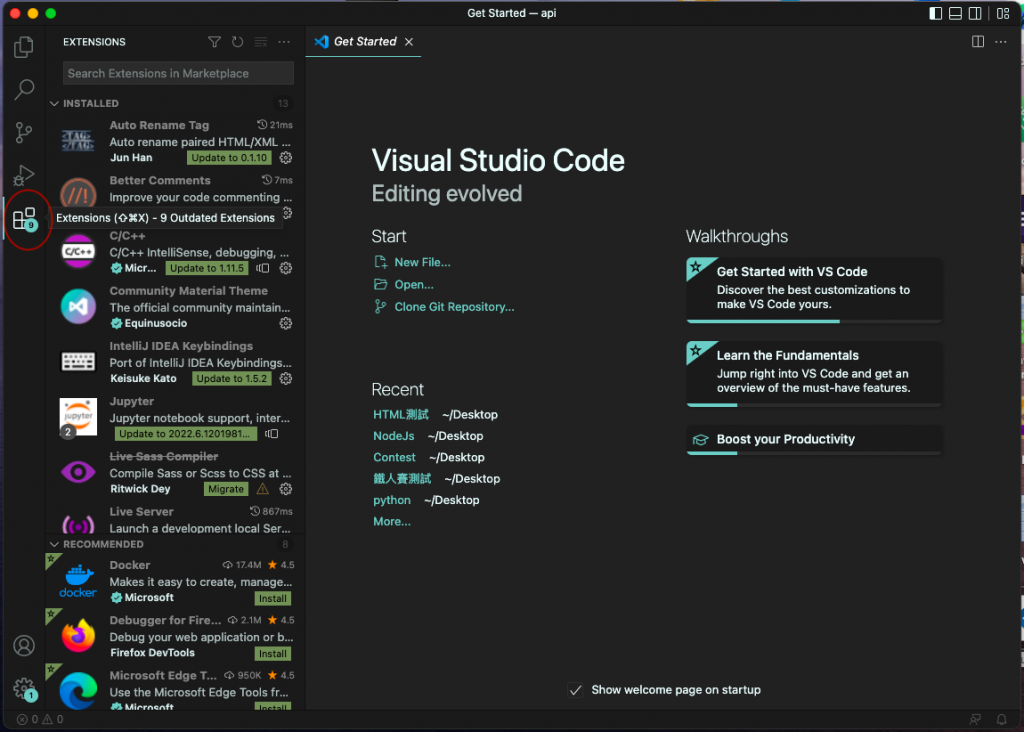The image size is (1024, 732).
Task: Select Community Material Theme extension title
Action: coord(188,291)
